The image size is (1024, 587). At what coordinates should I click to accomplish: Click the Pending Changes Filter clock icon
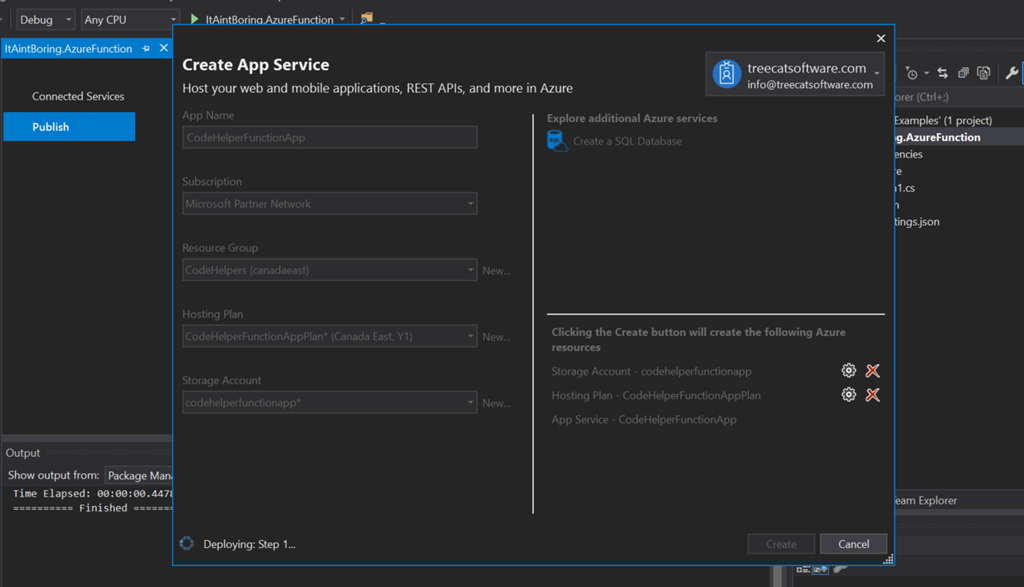click(912, 73)
